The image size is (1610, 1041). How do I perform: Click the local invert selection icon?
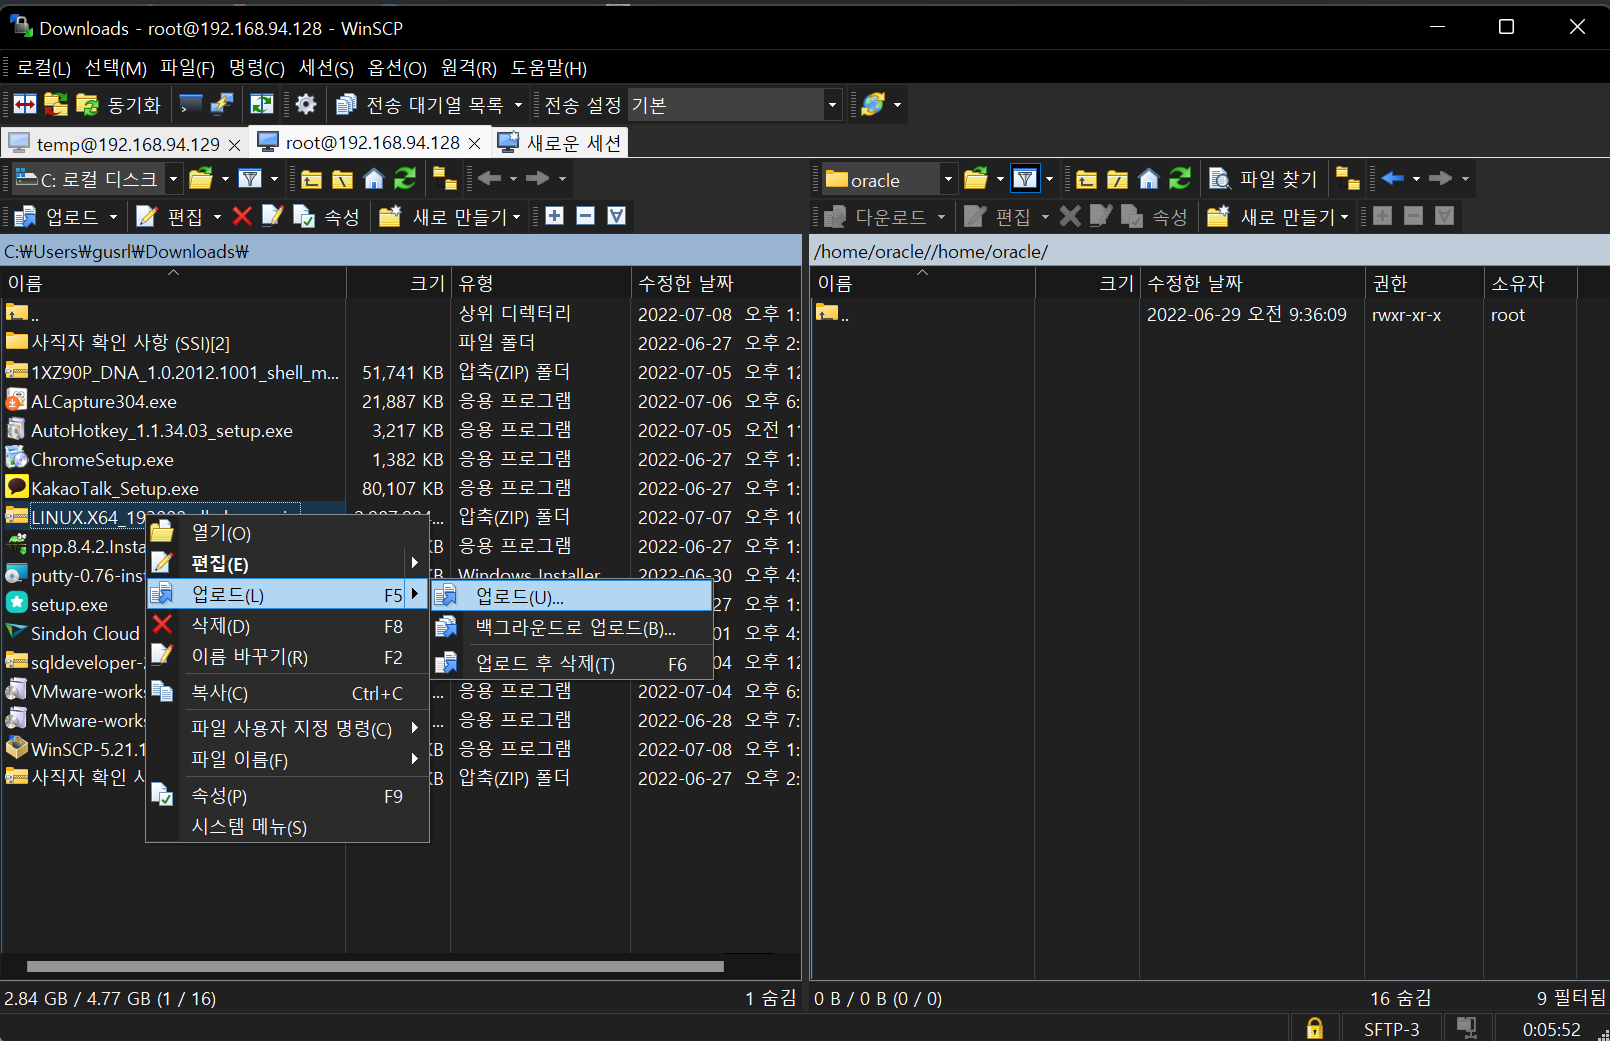click(616, 216)
